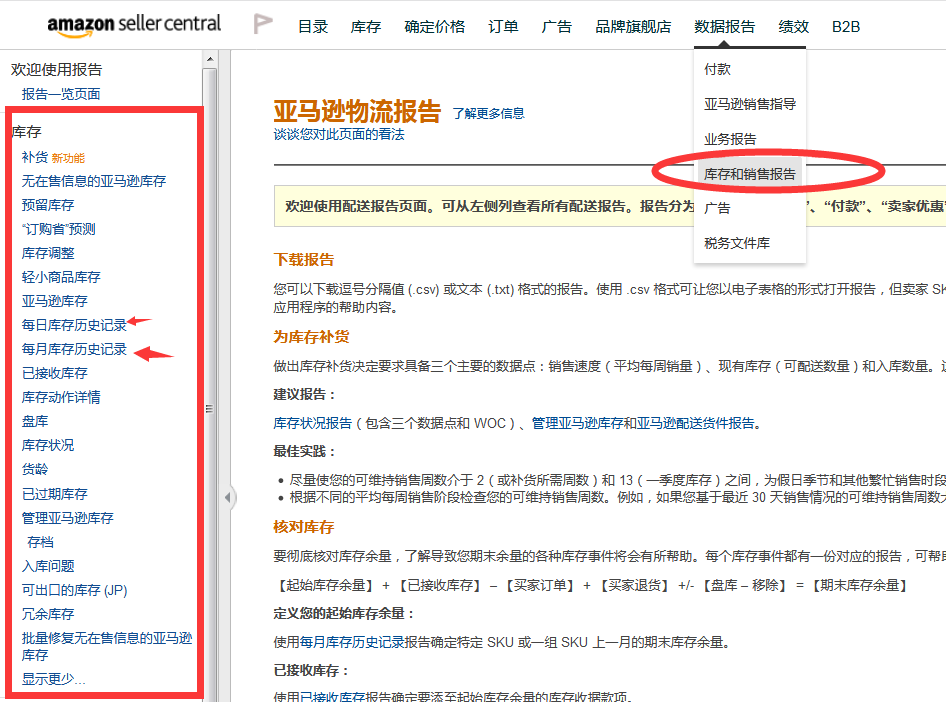Open 税务文件库 from the dropdown

coord(737,243)
